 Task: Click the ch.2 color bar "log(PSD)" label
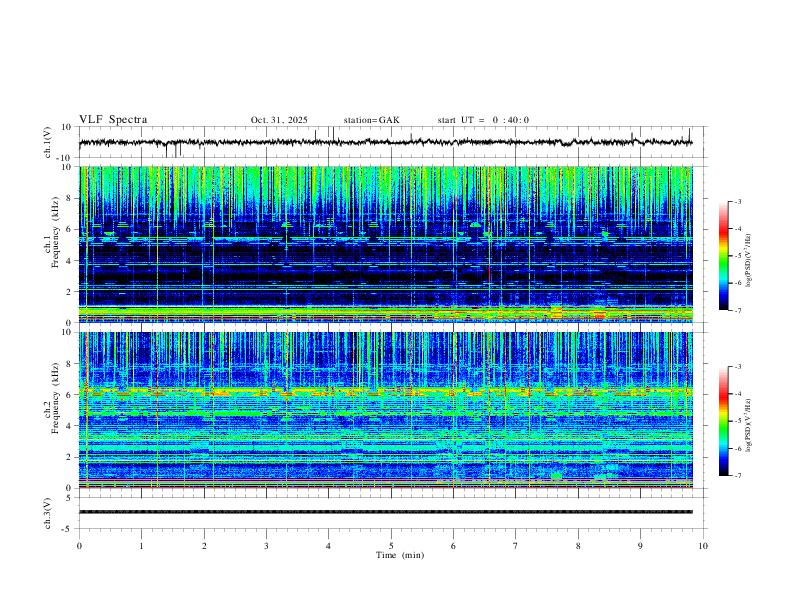pyautogui.click(x=748, y=426)
